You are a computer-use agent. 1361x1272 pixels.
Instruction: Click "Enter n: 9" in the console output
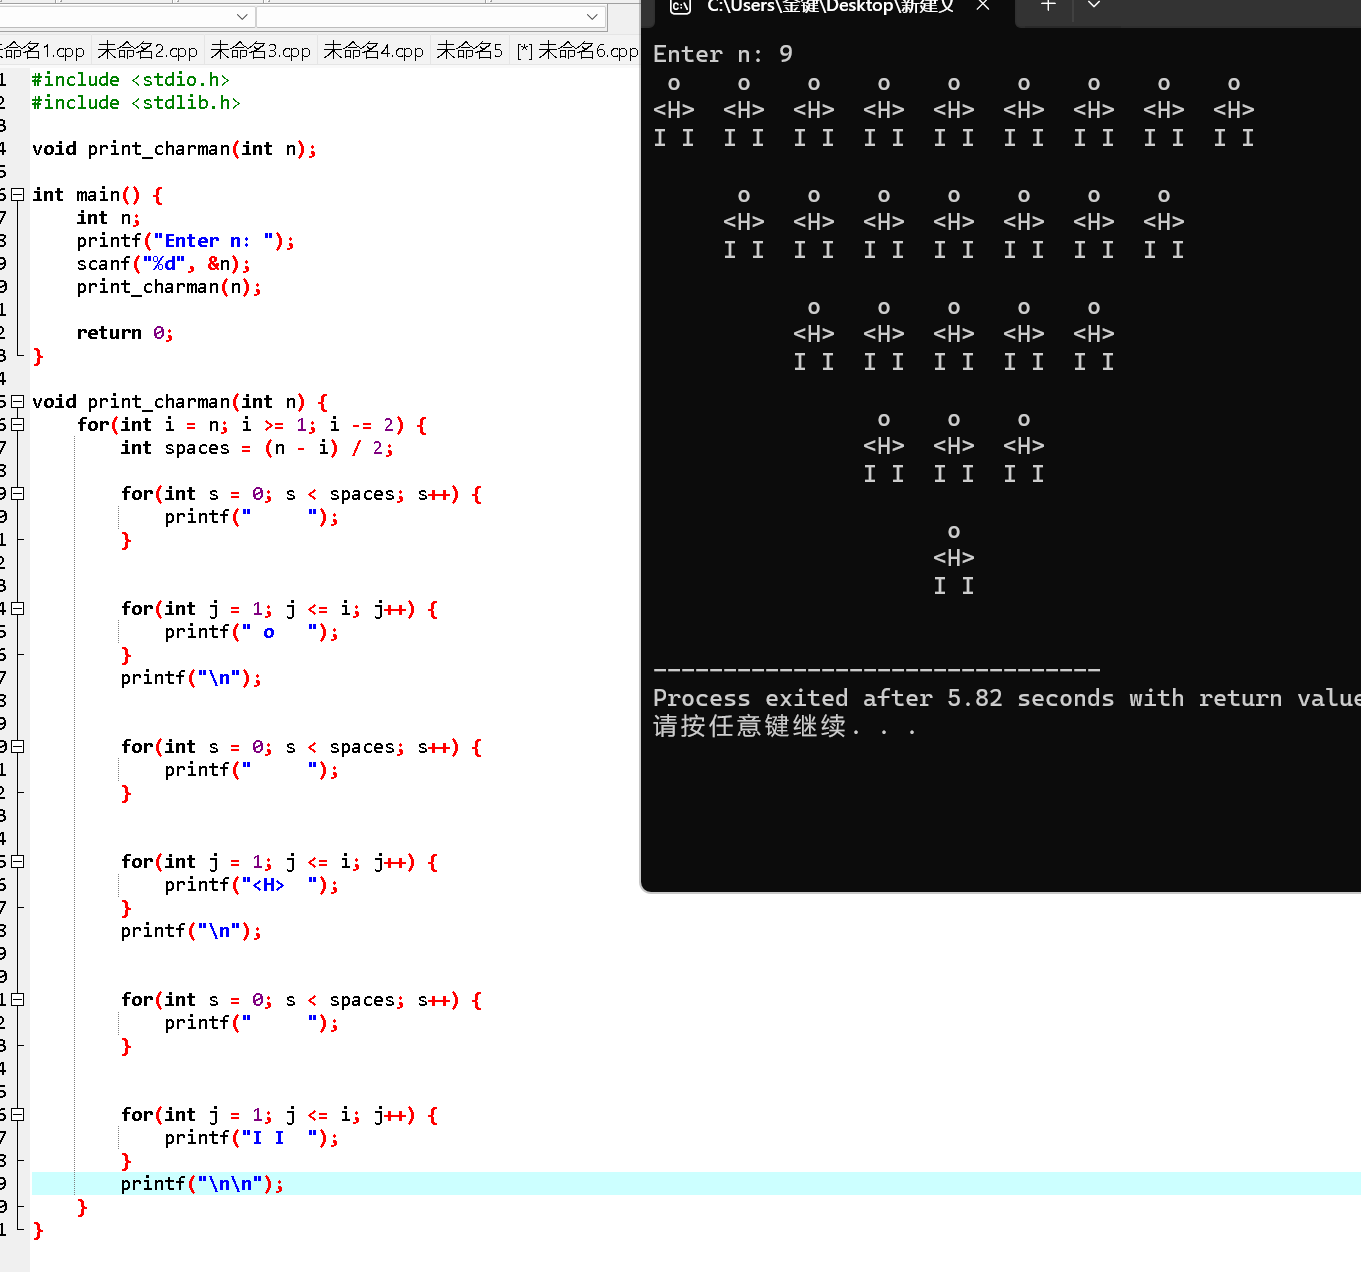click(723, 54)
